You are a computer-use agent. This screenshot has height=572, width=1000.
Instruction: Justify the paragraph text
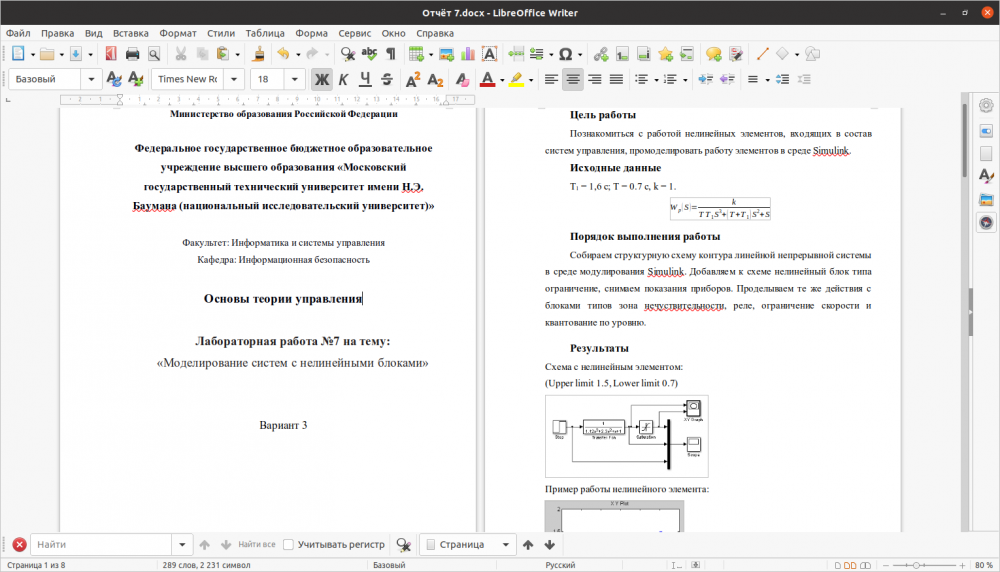[616, 79]
